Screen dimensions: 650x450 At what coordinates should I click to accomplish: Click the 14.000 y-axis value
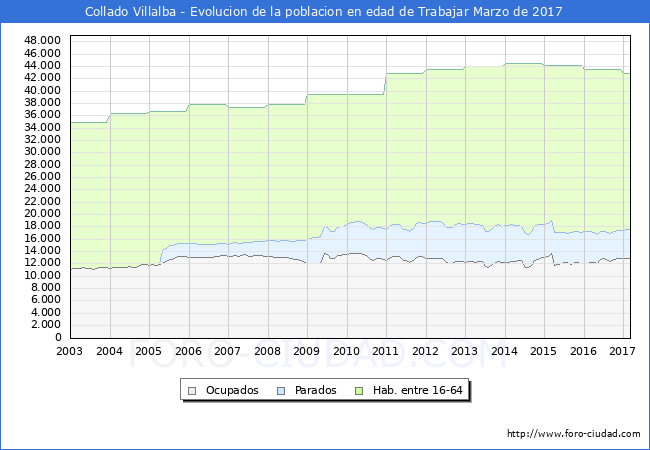pyautogui.click(x=43, y=250)
